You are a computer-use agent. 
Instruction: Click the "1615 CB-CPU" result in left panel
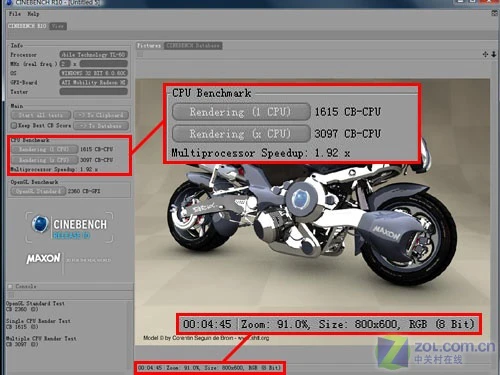(x=97, y=149)
